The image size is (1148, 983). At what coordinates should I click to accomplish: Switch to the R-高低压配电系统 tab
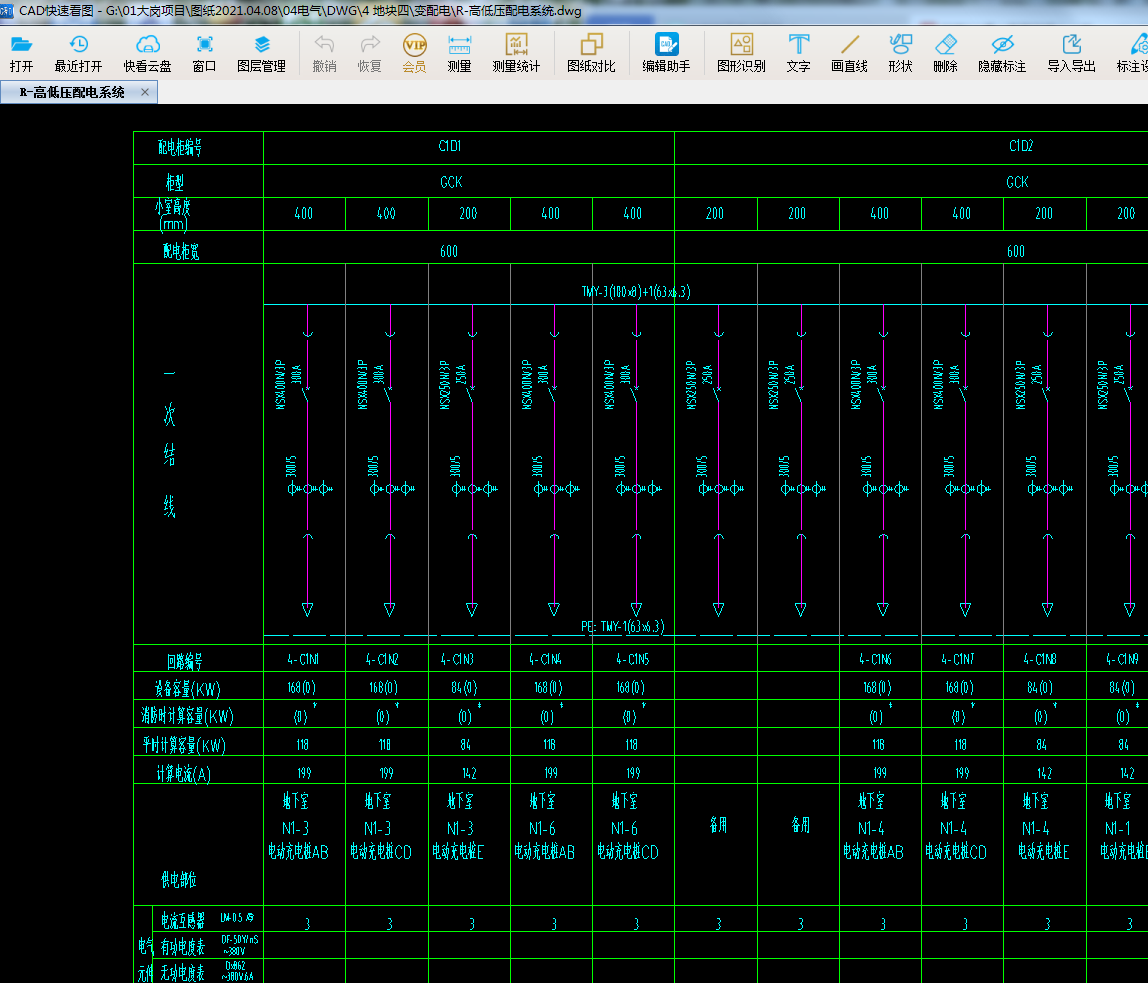(x=72, y=92)
